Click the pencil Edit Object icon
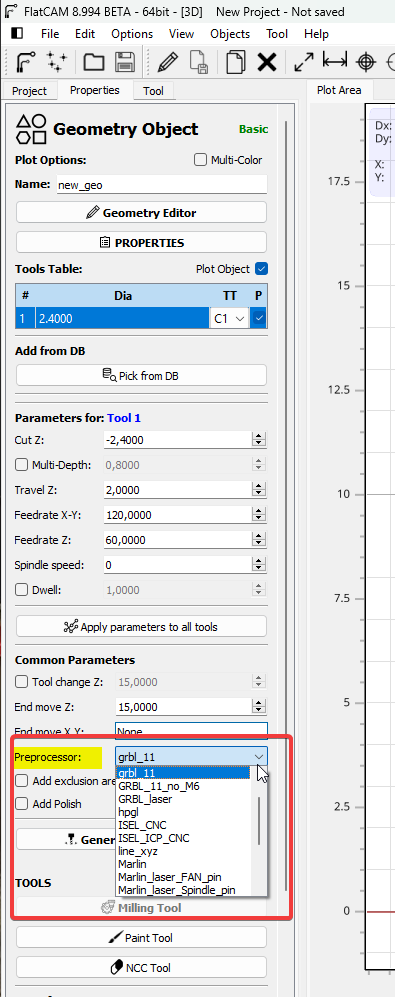The width and height of the screenshot is (395, 997). click(x=168, y=62)
